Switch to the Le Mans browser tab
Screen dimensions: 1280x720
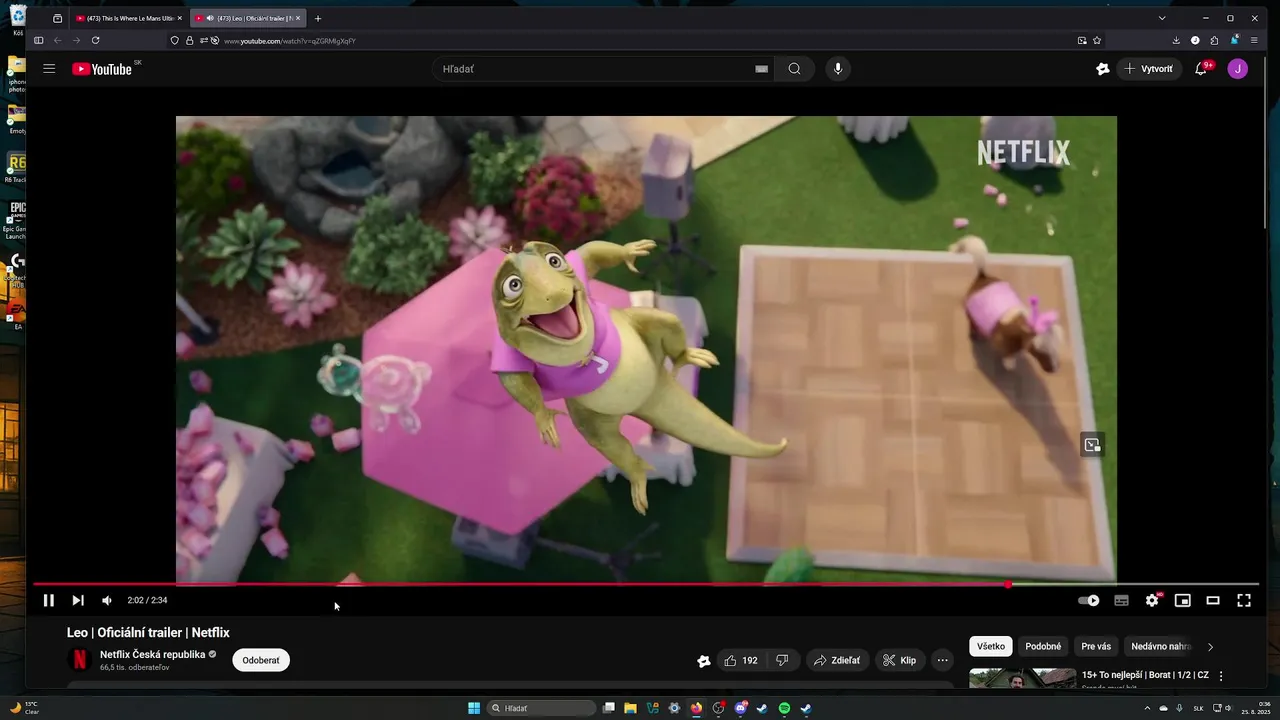pyautogui.click(x=127, y=18)
